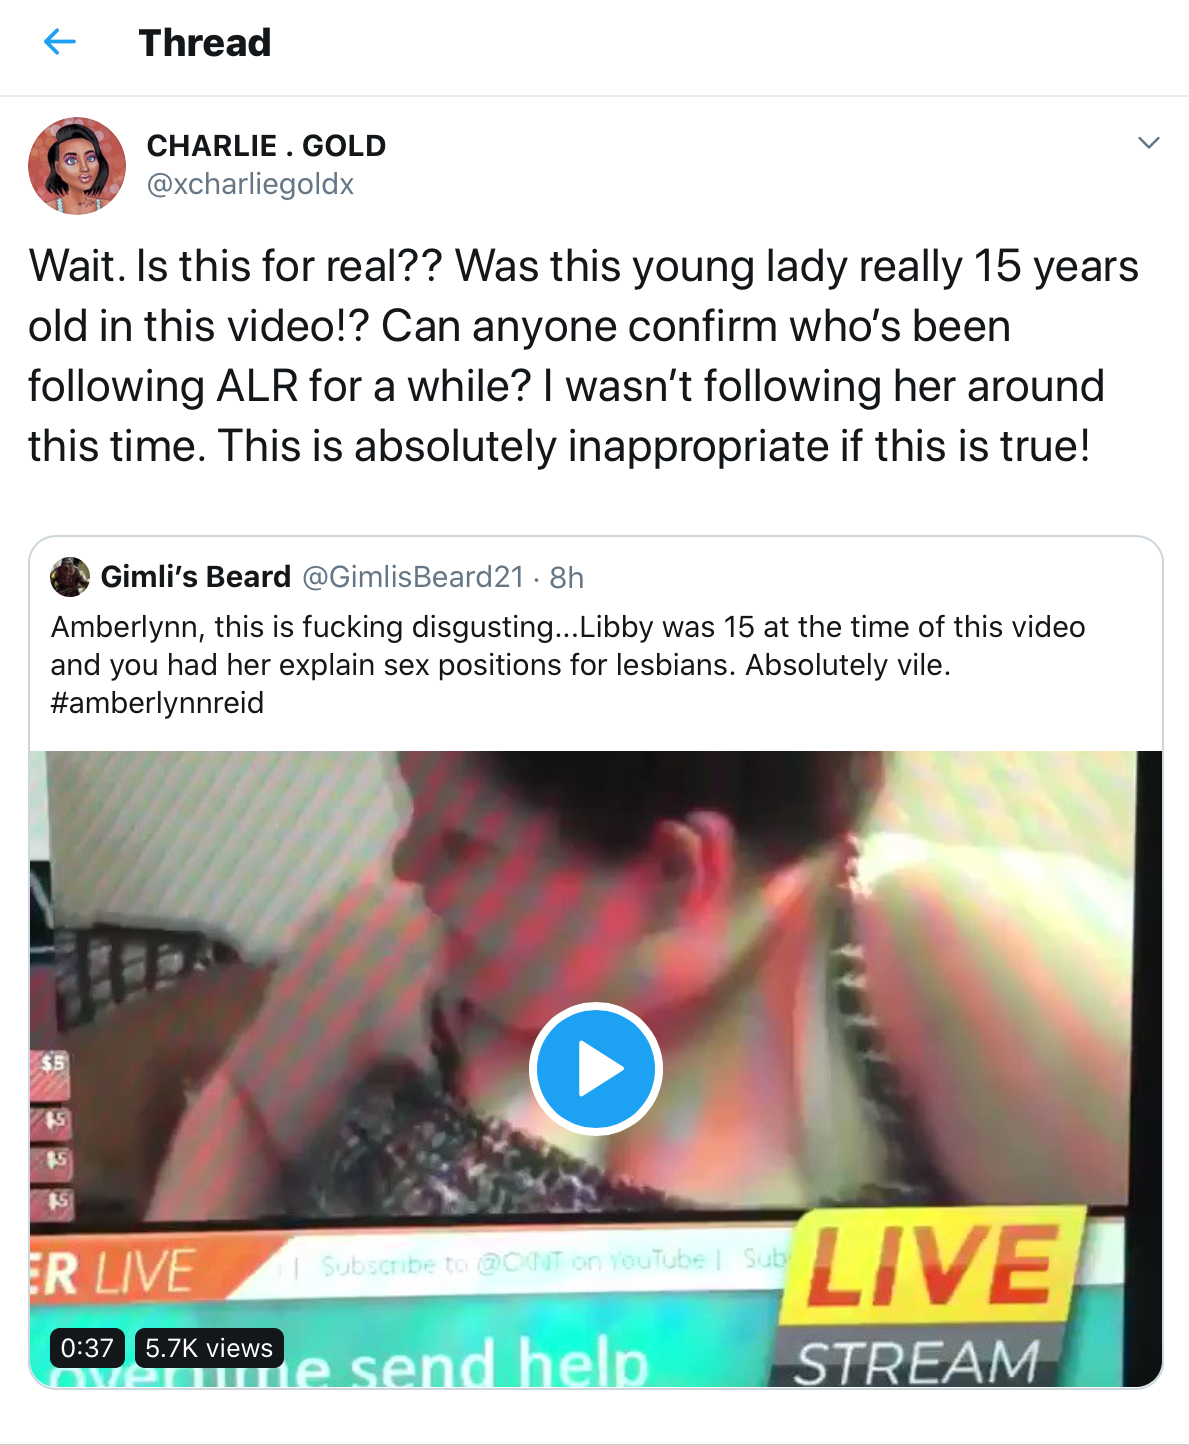Screen dimensions: 1189x1445
Task: Go back using the blue arrow
Action: coord(60,42)
